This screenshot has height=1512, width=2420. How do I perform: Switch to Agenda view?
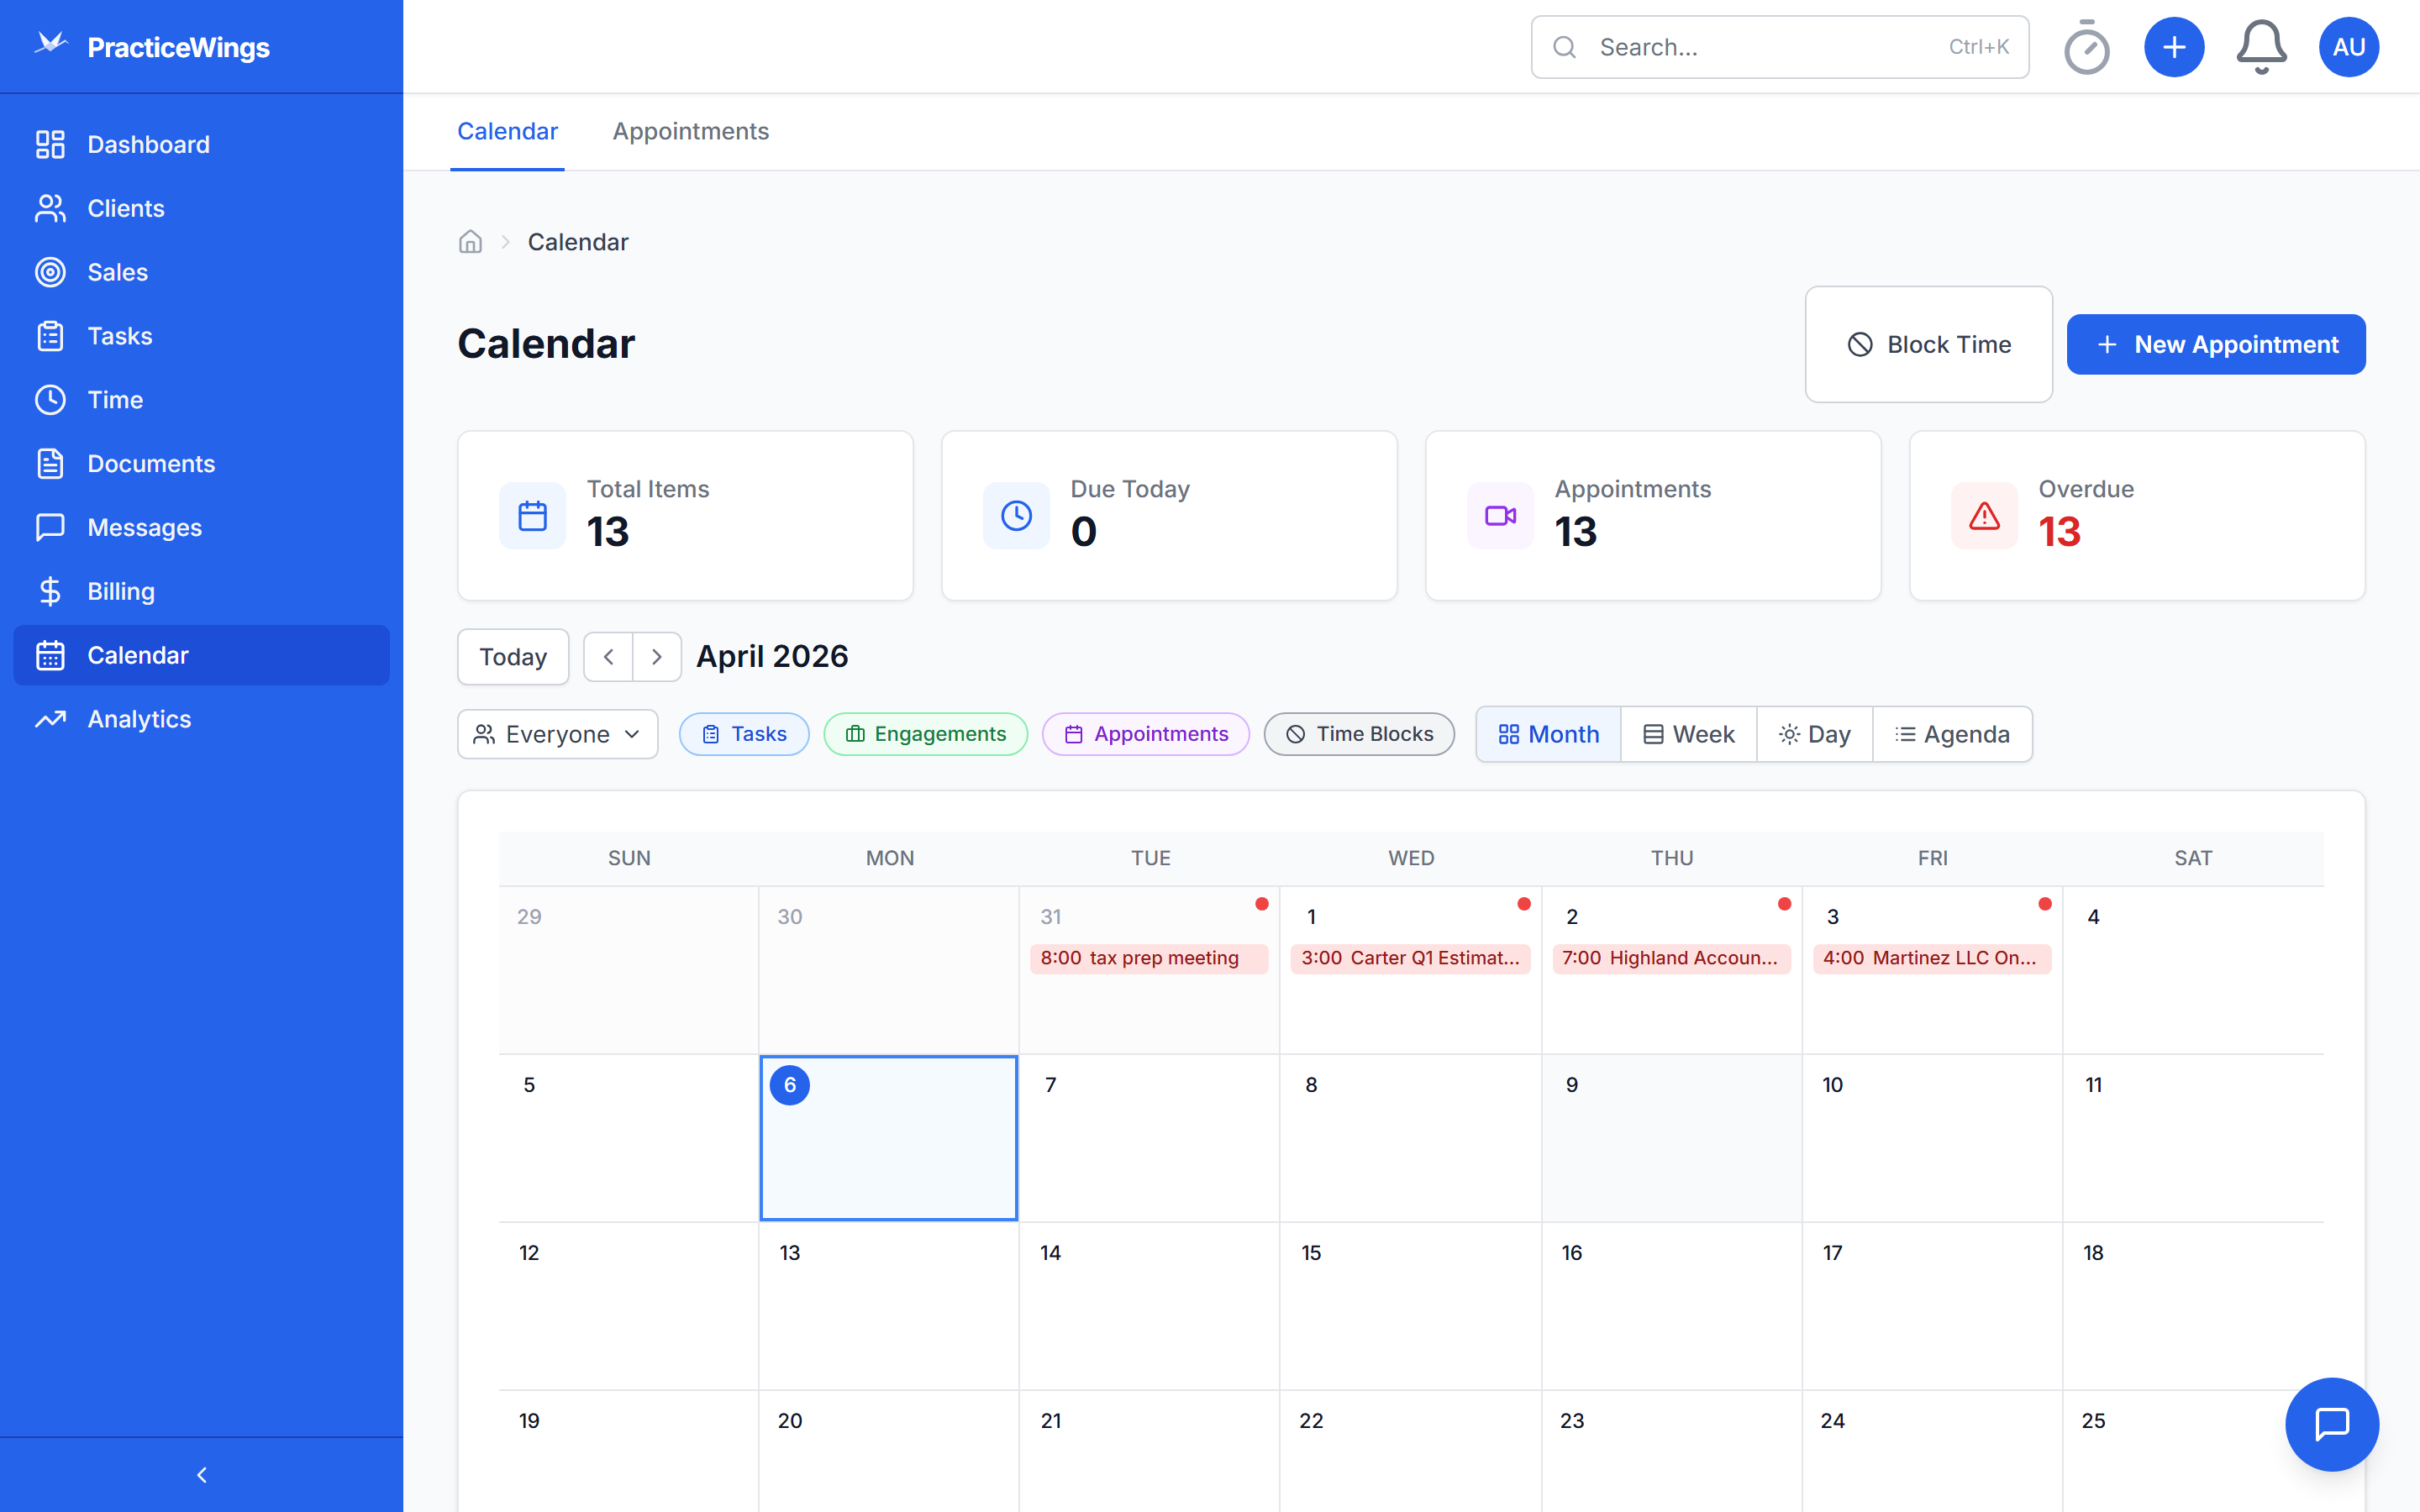[1952, 734]
